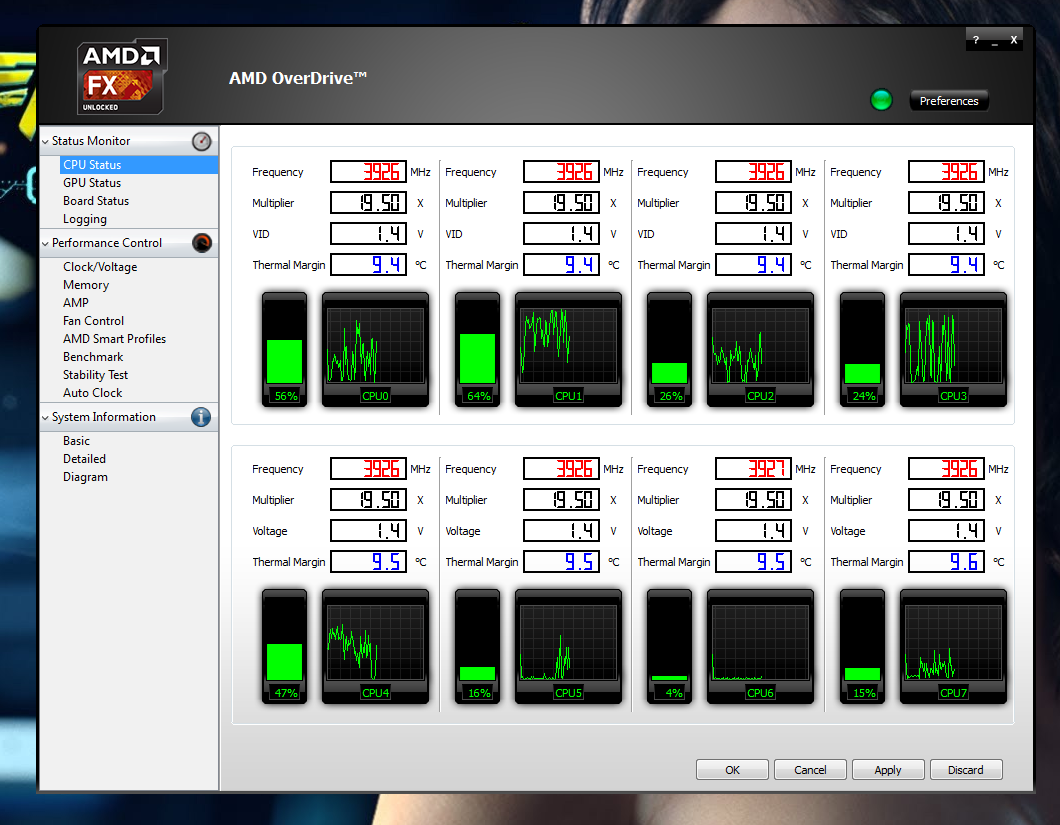The image size is (1060, 825).
Task: Click the CPU1 usage history graph
Action: click(x=568, y=350)
